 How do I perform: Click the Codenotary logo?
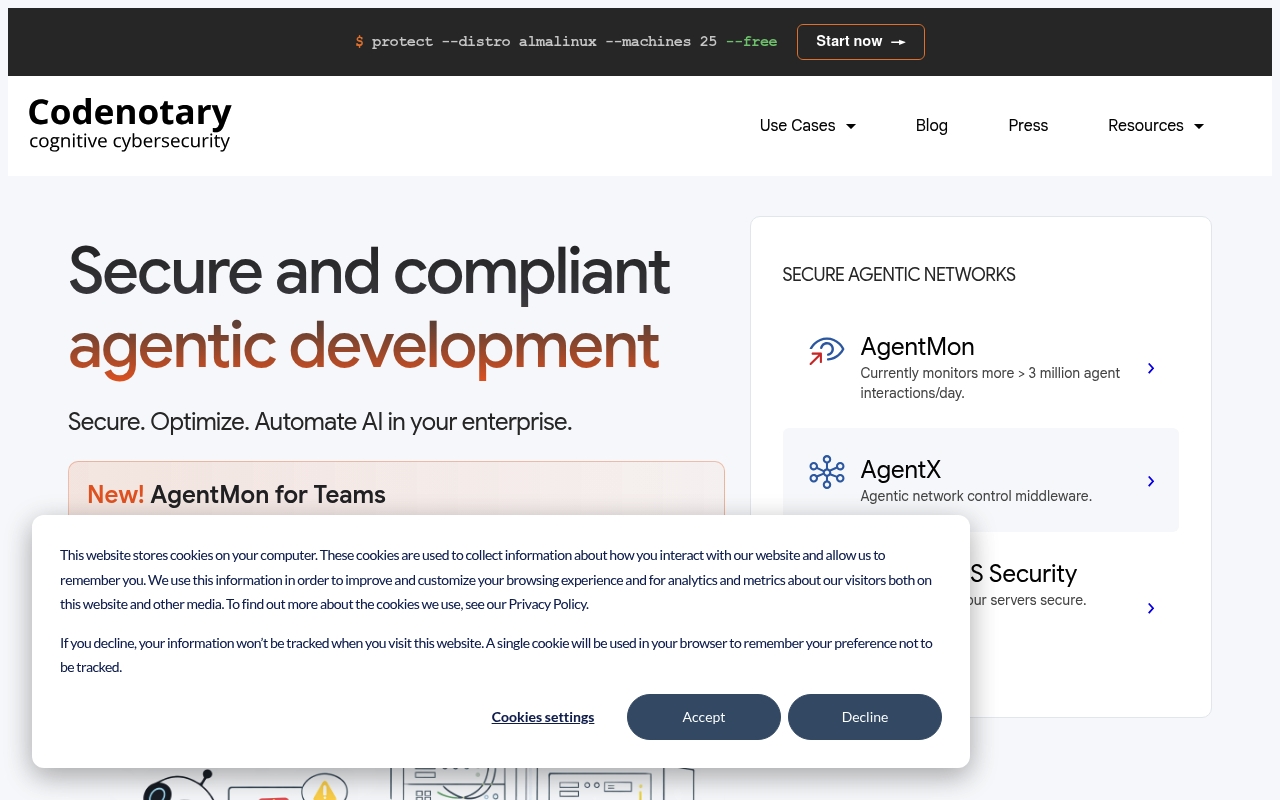point(130,124)
